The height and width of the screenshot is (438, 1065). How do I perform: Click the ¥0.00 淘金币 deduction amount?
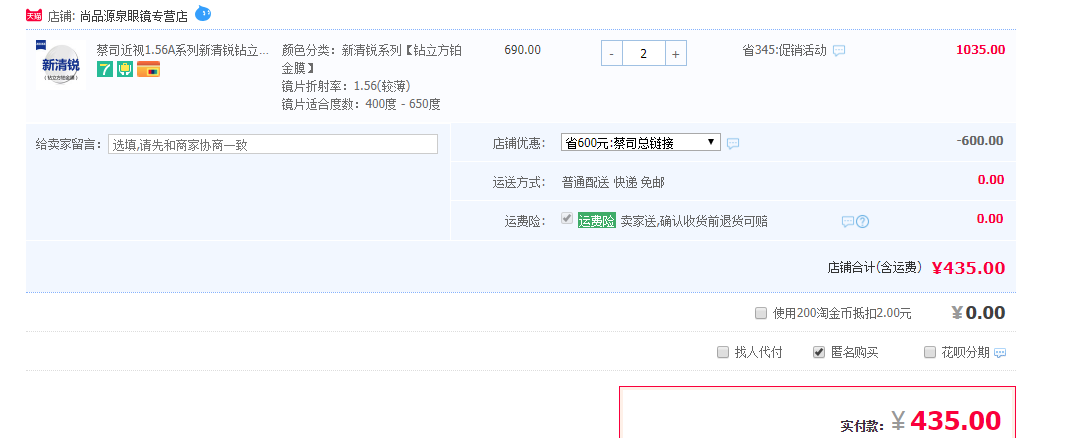tap(978, 312)
